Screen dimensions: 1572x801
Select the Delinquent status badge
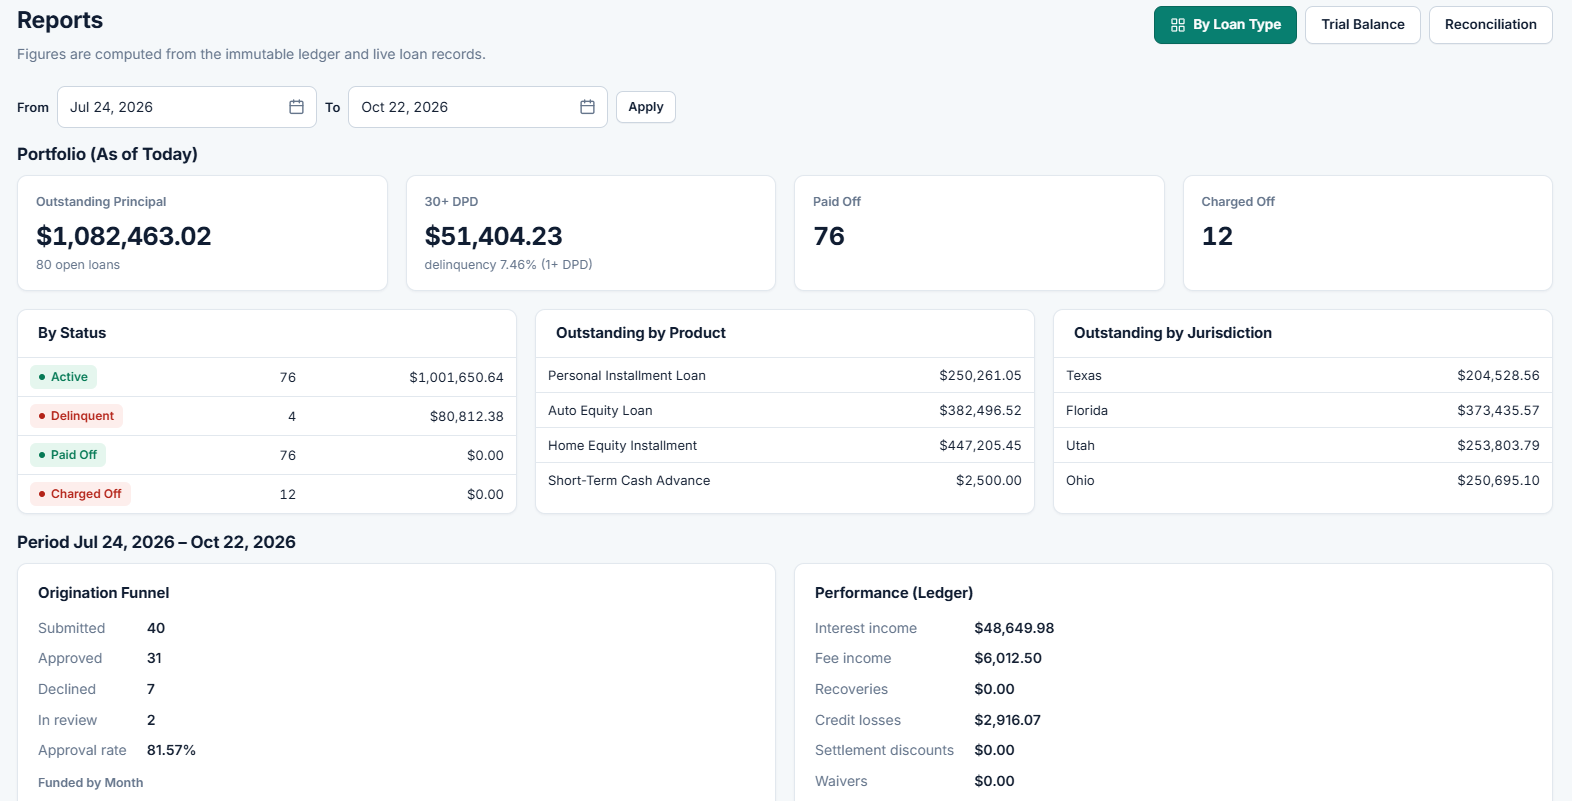pyautogui.click(x=76, y=416)
